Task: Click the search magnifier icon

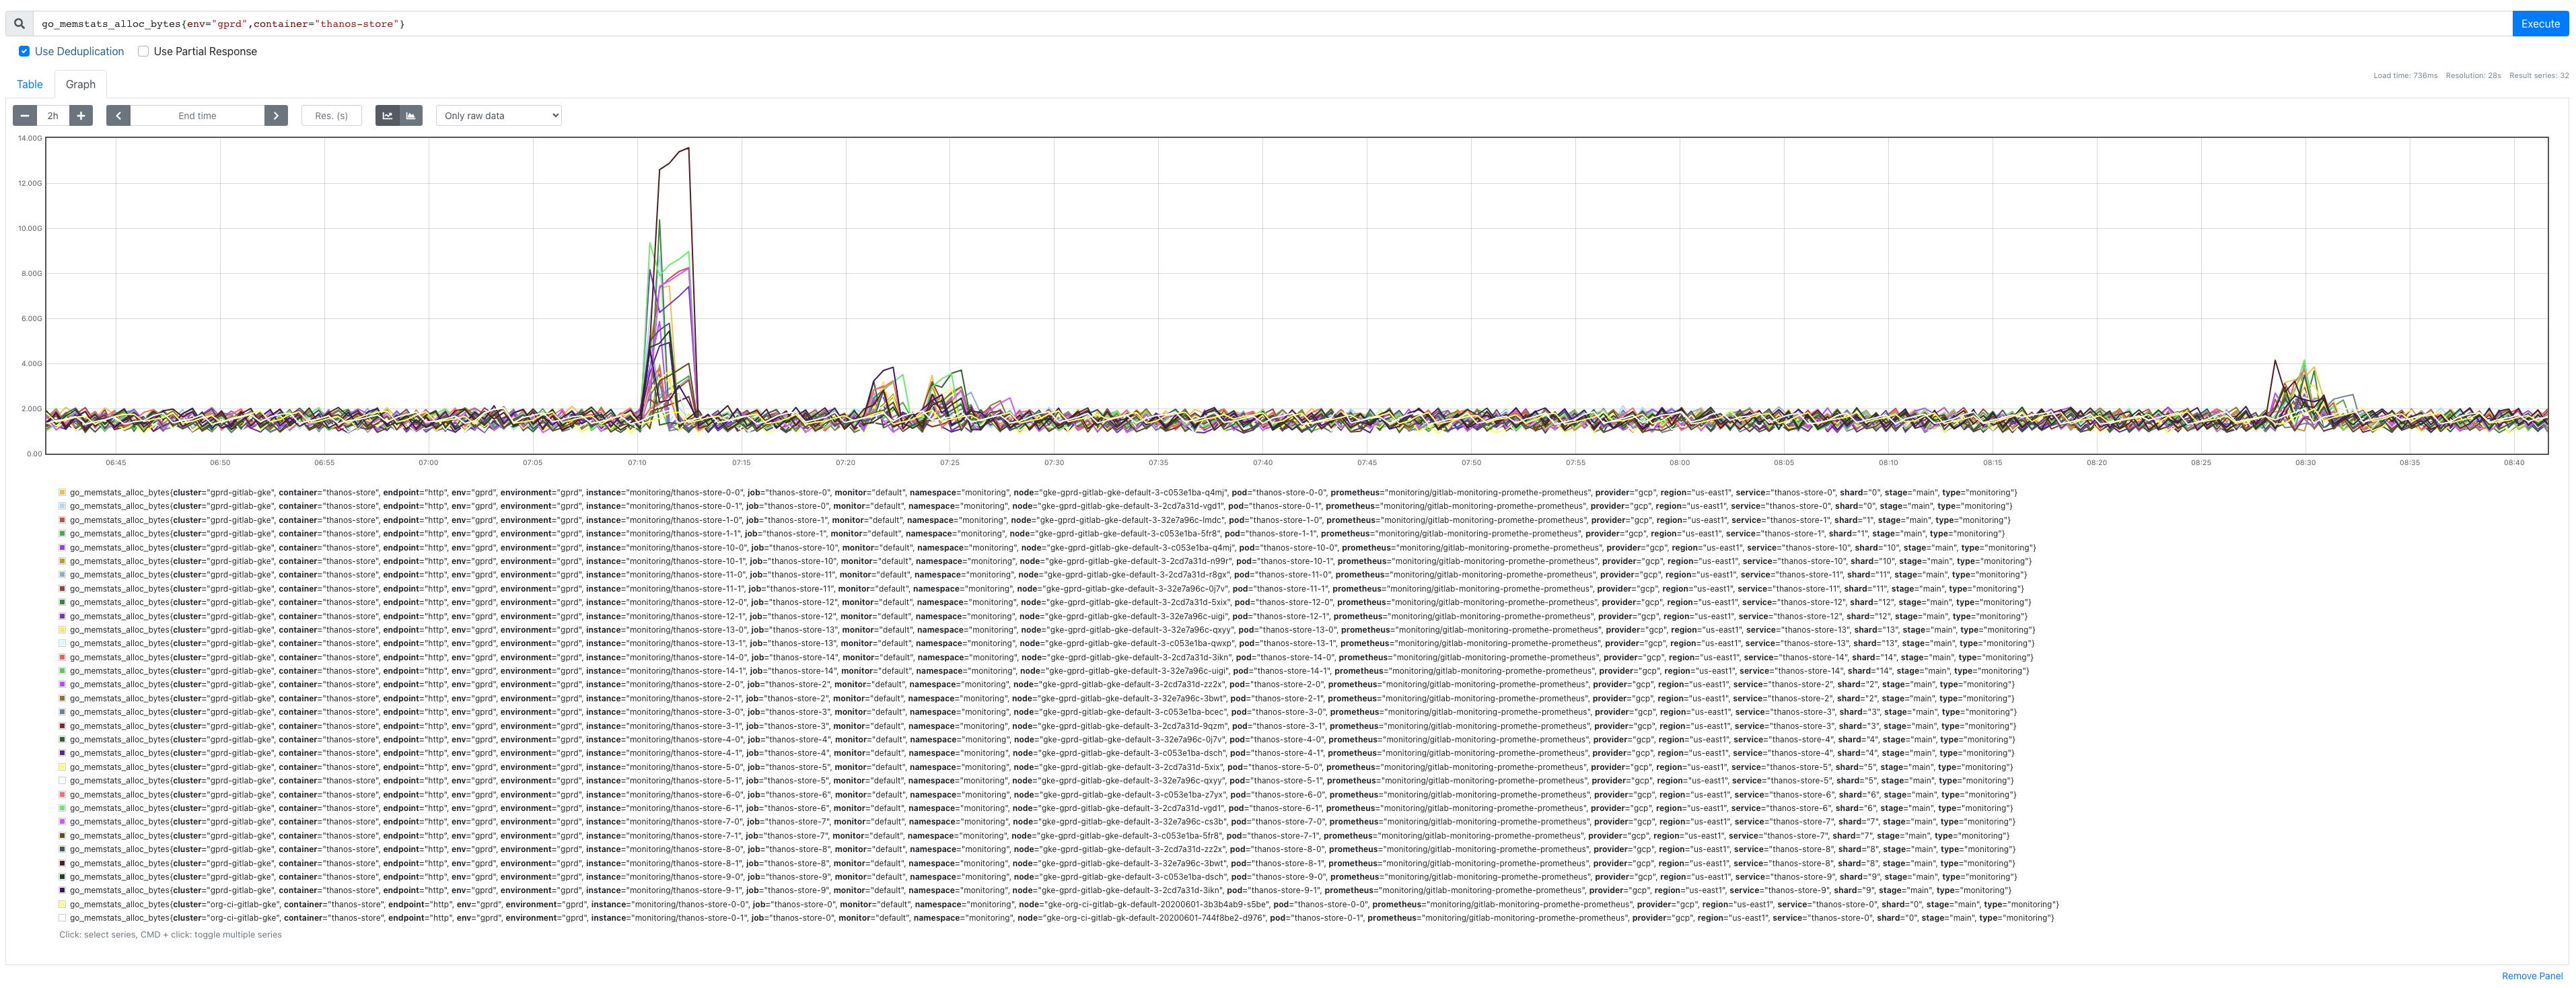Action: (x=19, y=24)
